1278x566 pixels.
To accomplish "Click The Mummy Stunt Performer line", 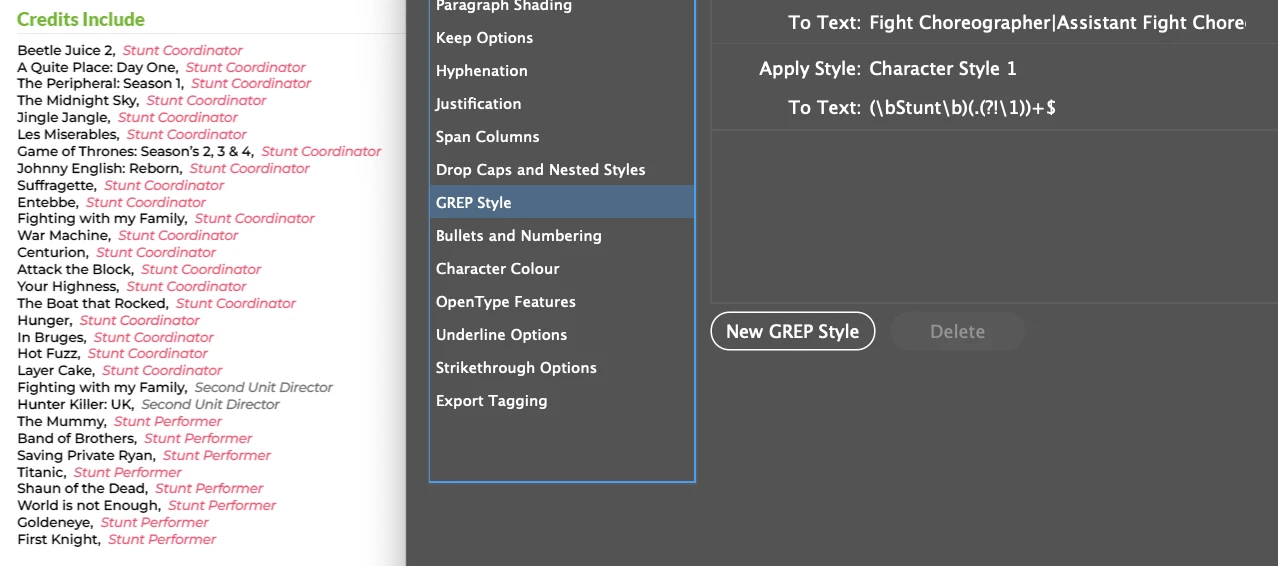I will (119, 422).
